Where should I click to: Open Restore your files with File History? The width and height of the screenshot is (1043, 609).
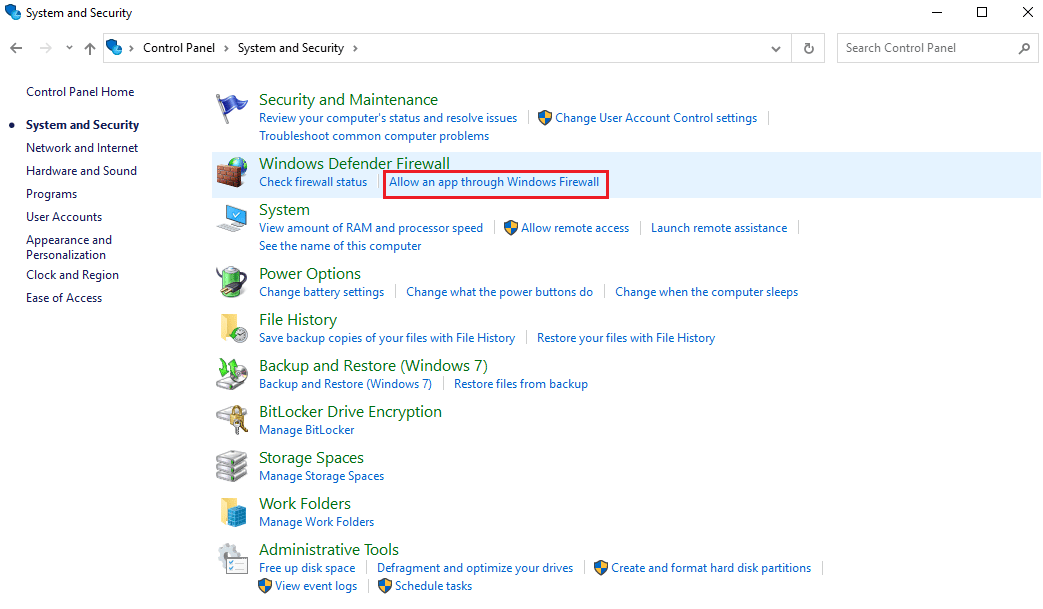(626, 338)
